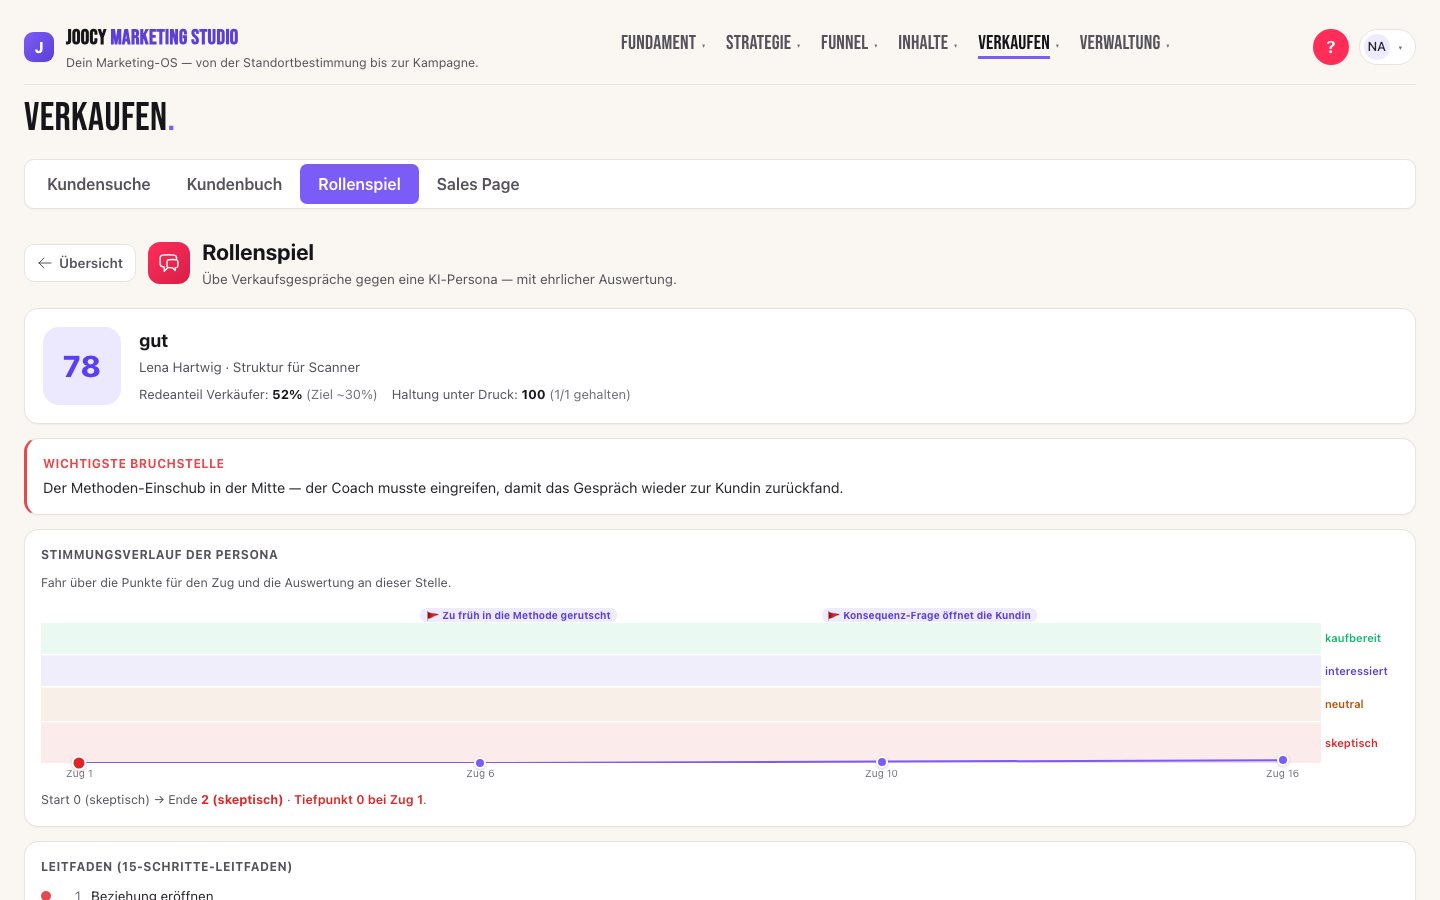Click the 'kaufbereit' mood label
The image size is (1440, 900).
[x=1353, y=638]
